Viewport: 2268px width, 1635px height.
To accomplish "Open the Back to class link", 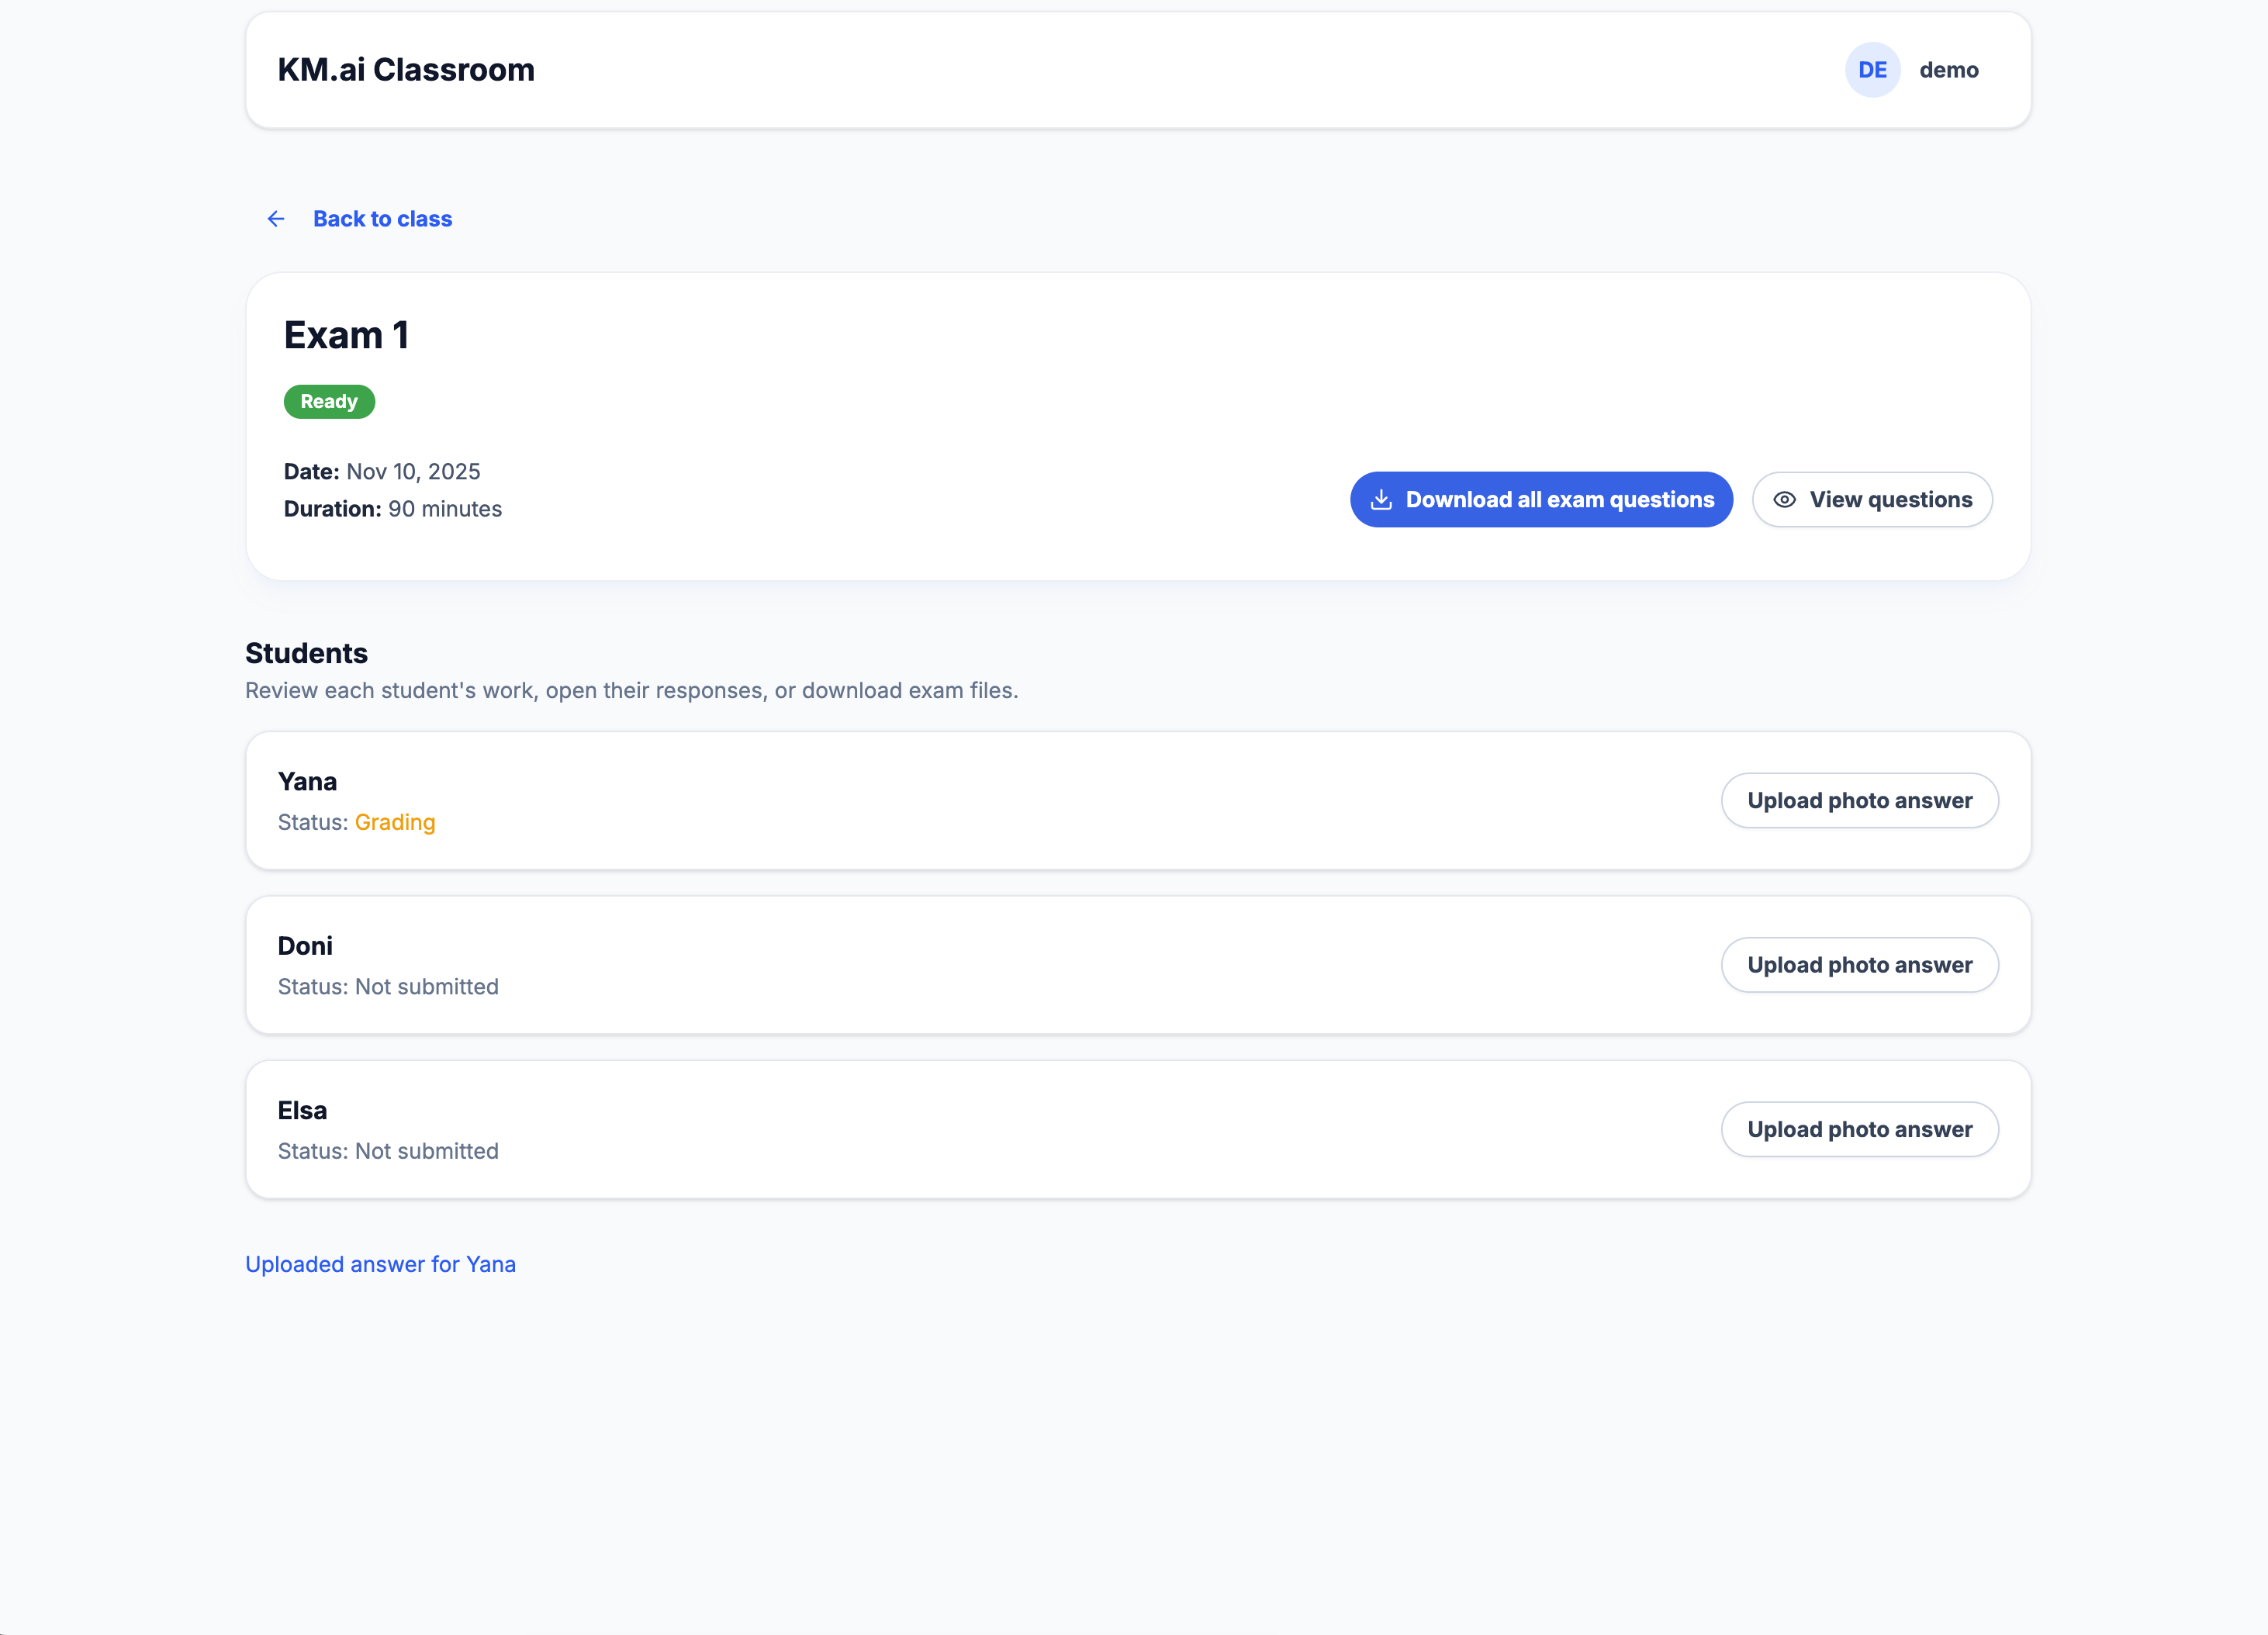I will tap(382, 219).
